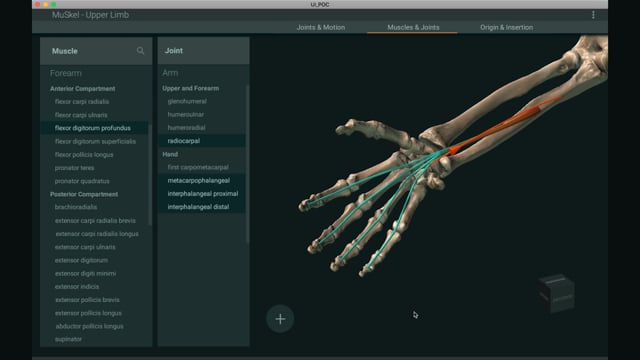This screenshot has height=360, width=640.
Task: Select extensor digitorum muscle
Action: pyautogui.click(x=81, y=260)
